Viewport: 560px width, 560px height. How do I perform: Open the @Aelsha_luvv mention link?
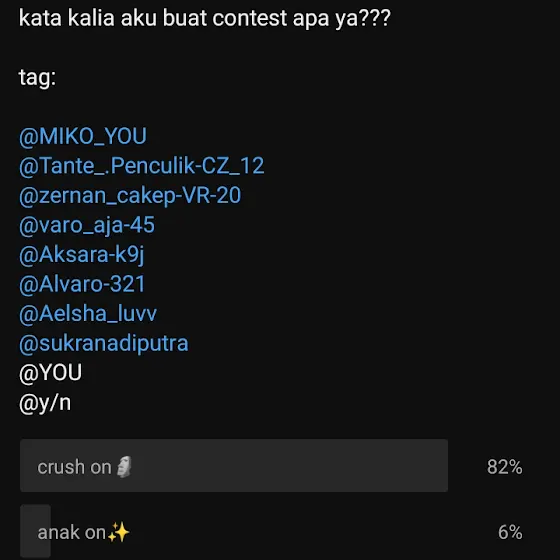pos(88,314)
